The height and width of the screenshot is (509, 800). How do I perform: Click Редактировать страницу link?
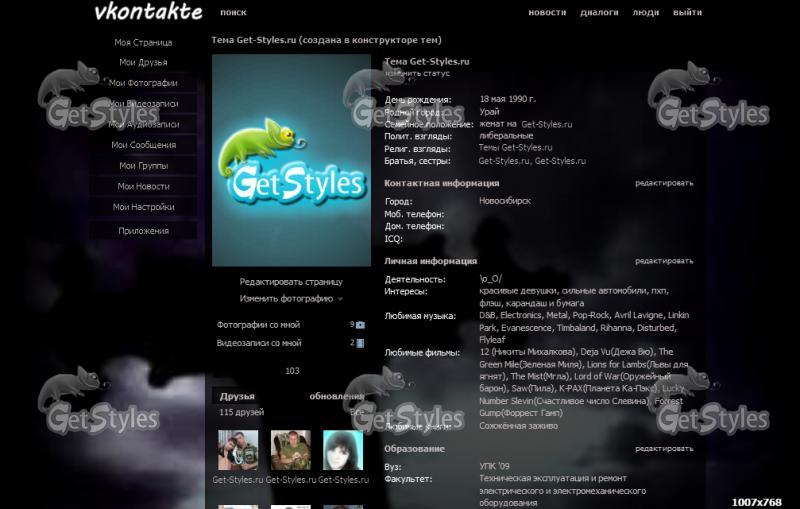291,282
